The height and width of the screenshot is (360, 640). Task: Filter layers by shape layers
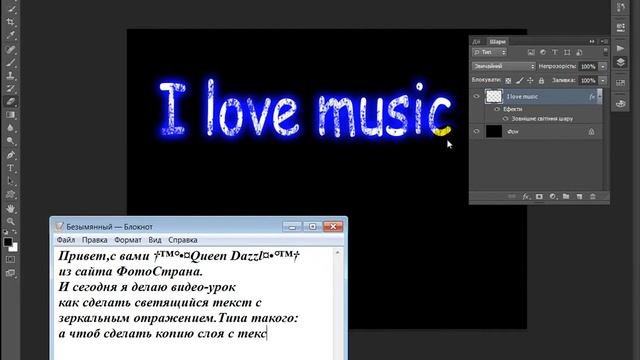tap(567, 52)
